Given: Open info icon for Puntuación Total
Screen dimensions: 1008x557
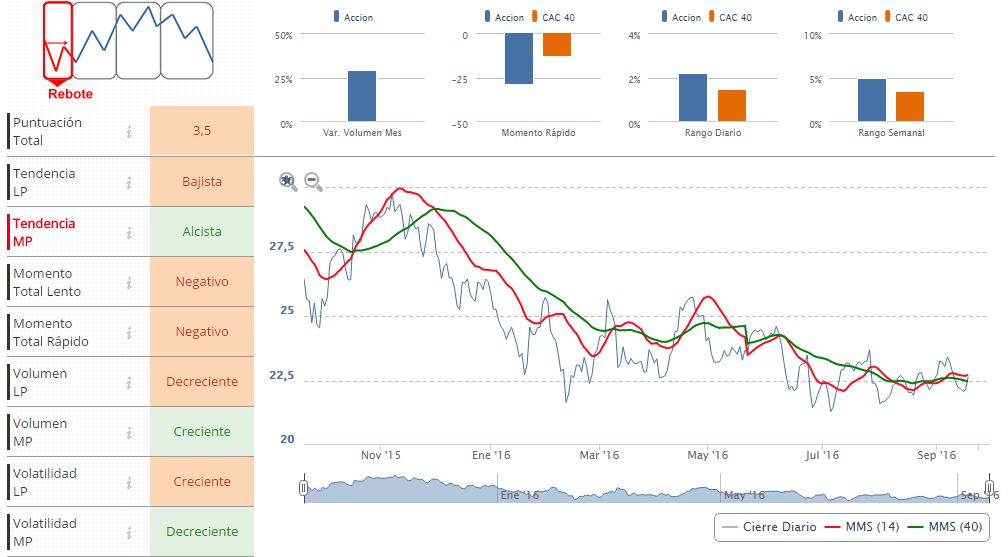Looking at the screenshot, I should click(x=129, y=132).
